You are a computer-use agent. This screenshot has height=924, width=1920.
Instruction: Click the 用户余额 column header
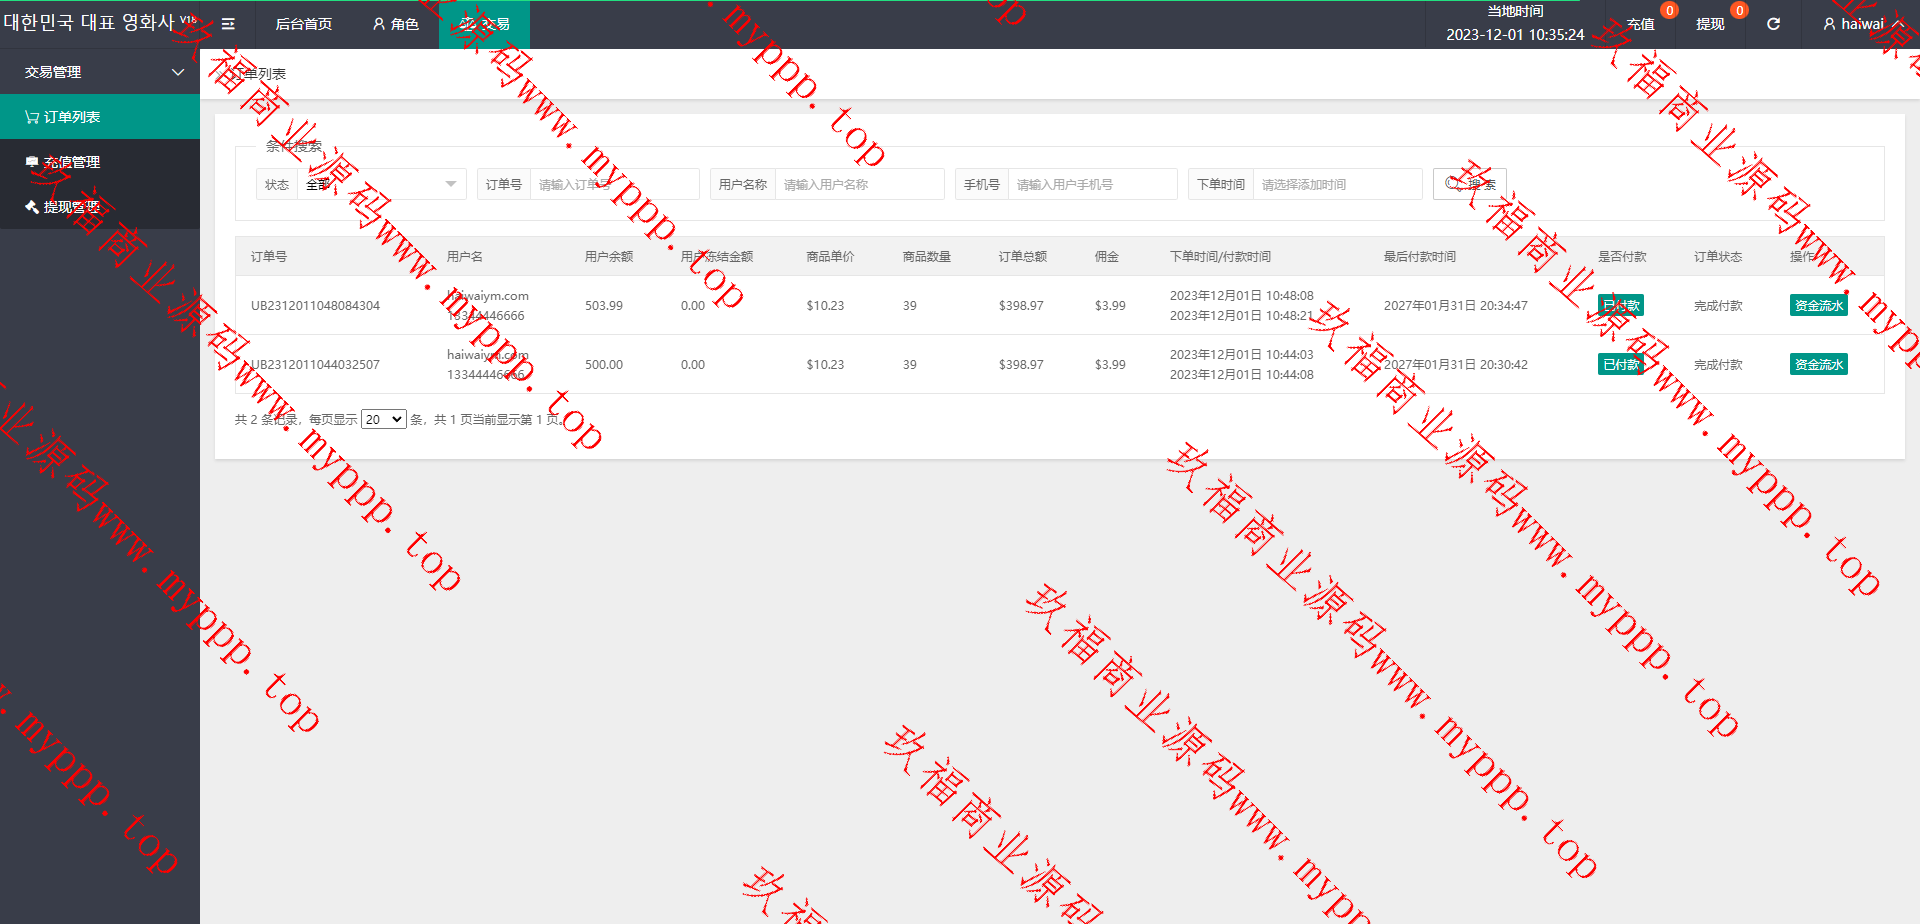pos(609,256)
